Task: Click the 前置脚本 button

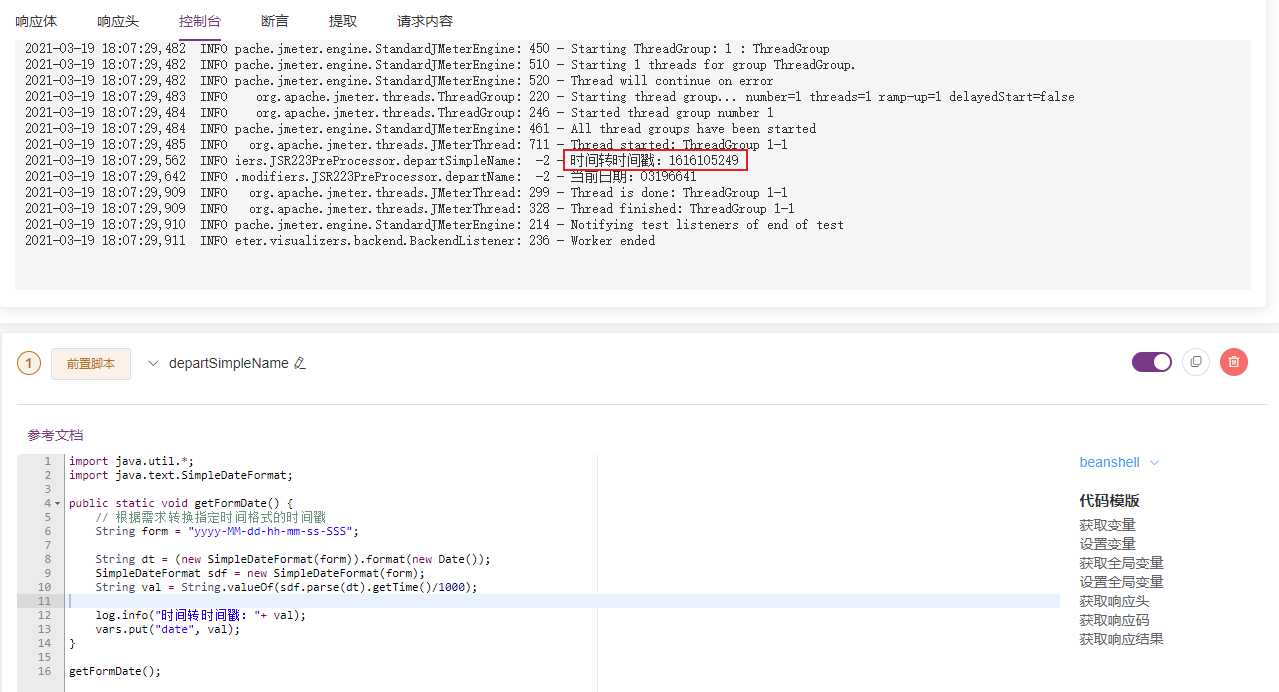Action: tap(91, 364)
